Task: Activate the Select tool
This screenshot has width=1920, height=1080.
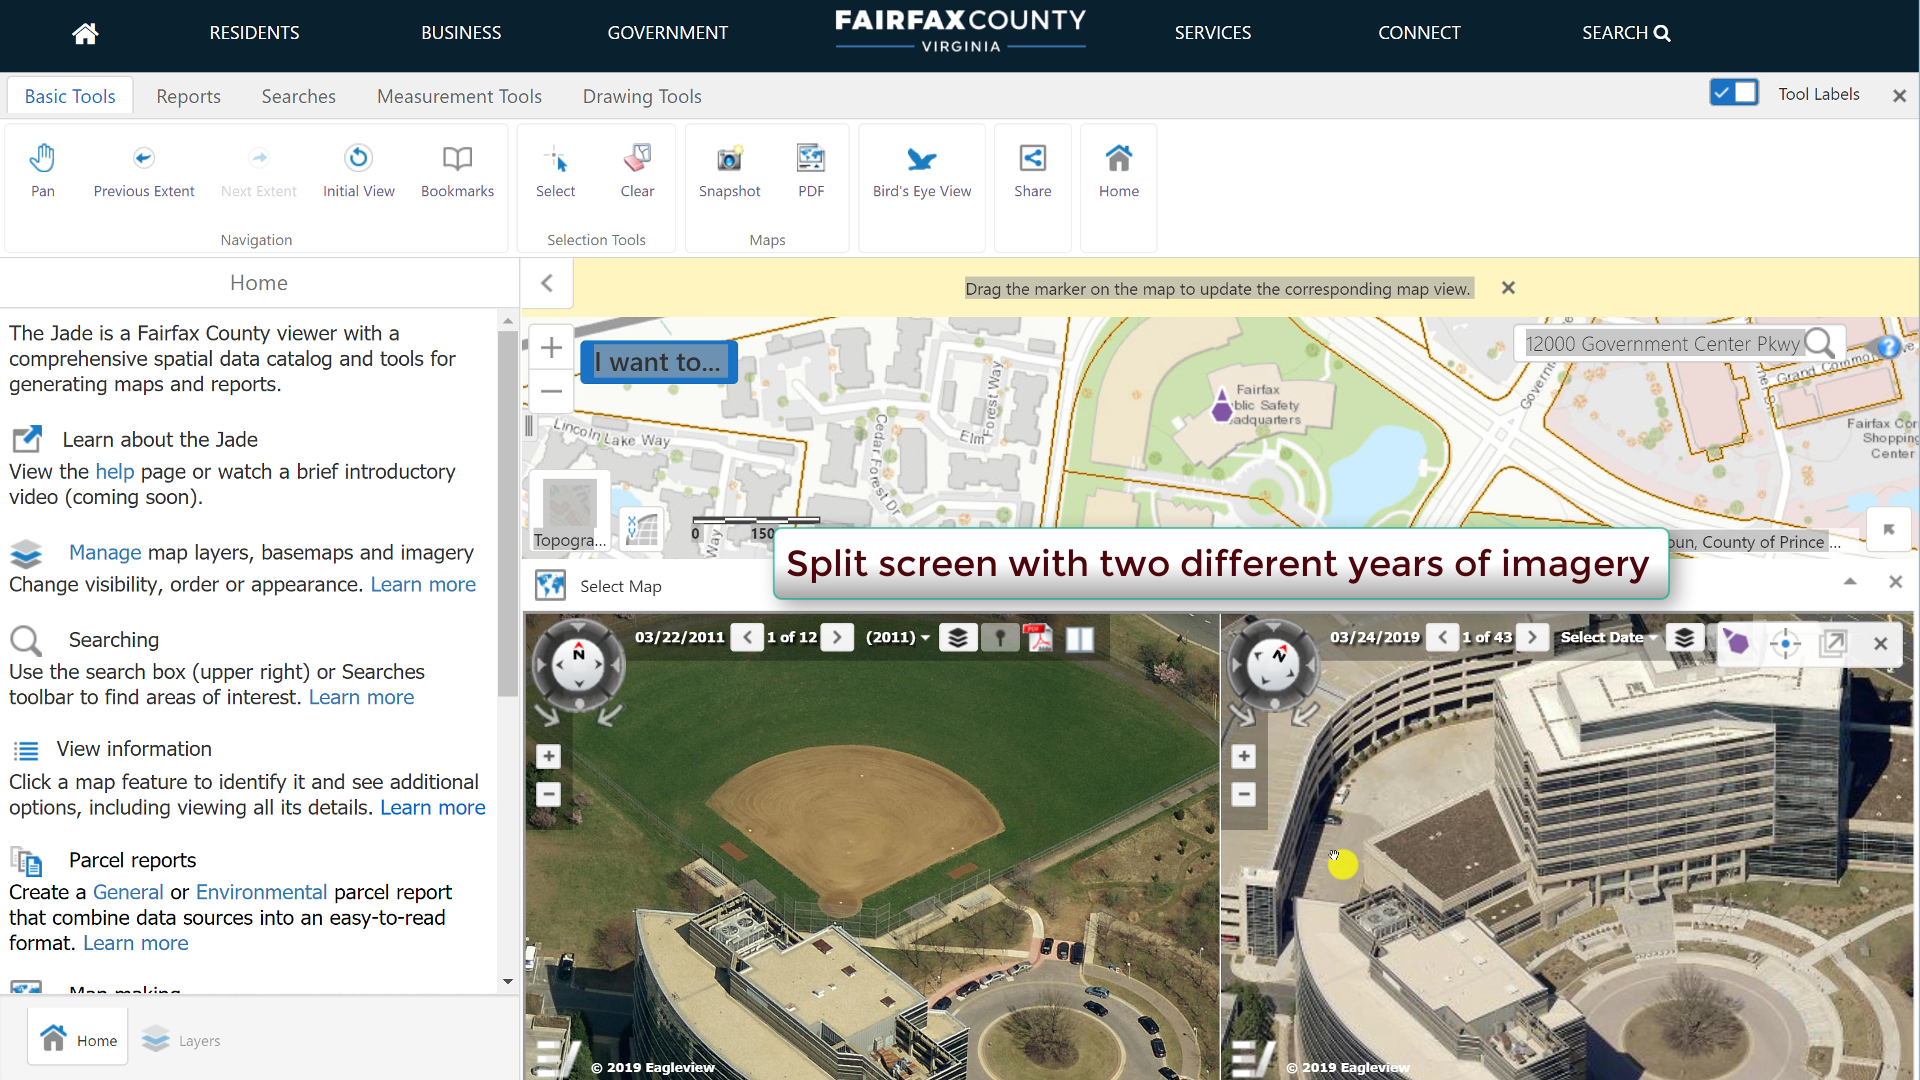Action: click(x=555, y=171)
